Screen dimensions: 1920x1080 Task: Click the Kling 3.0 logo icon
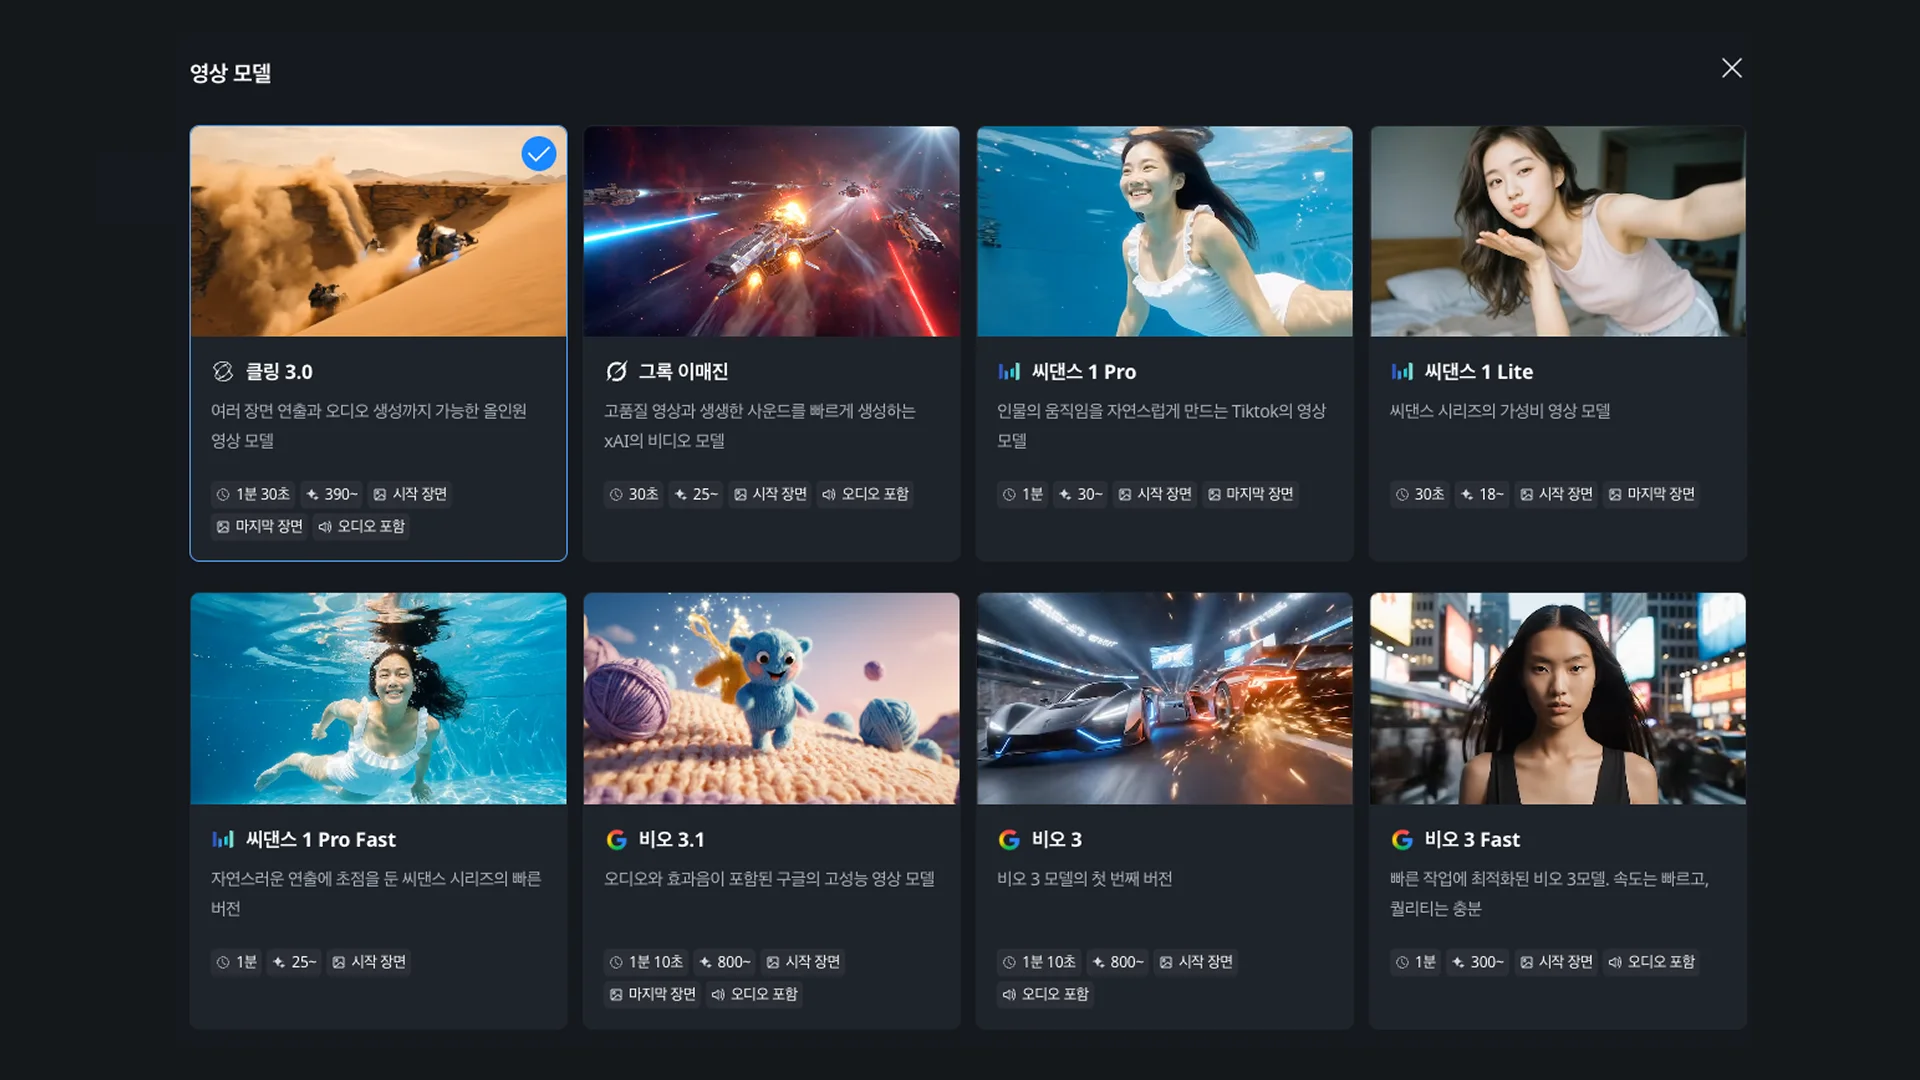223,372
